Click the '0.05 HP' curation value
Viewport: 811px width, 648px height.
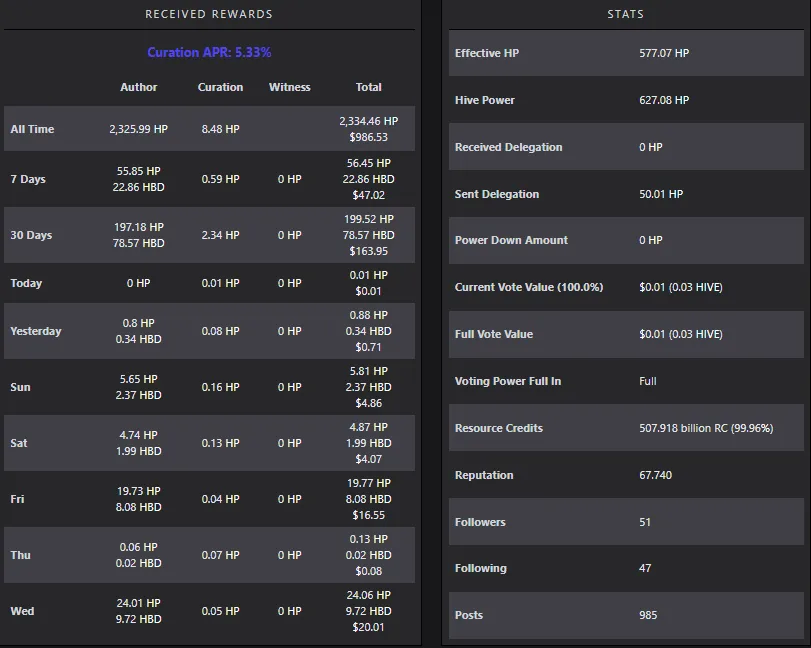220,611
